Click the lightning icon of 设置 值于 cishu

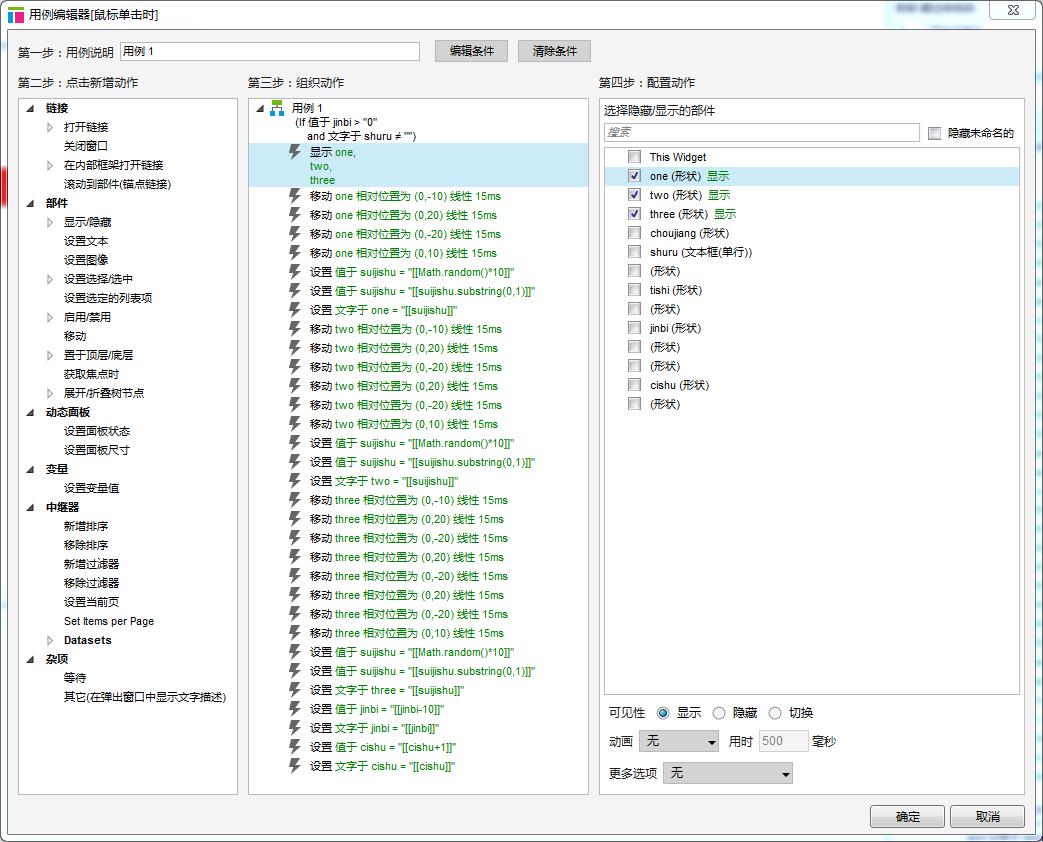(x=295, y=747)
